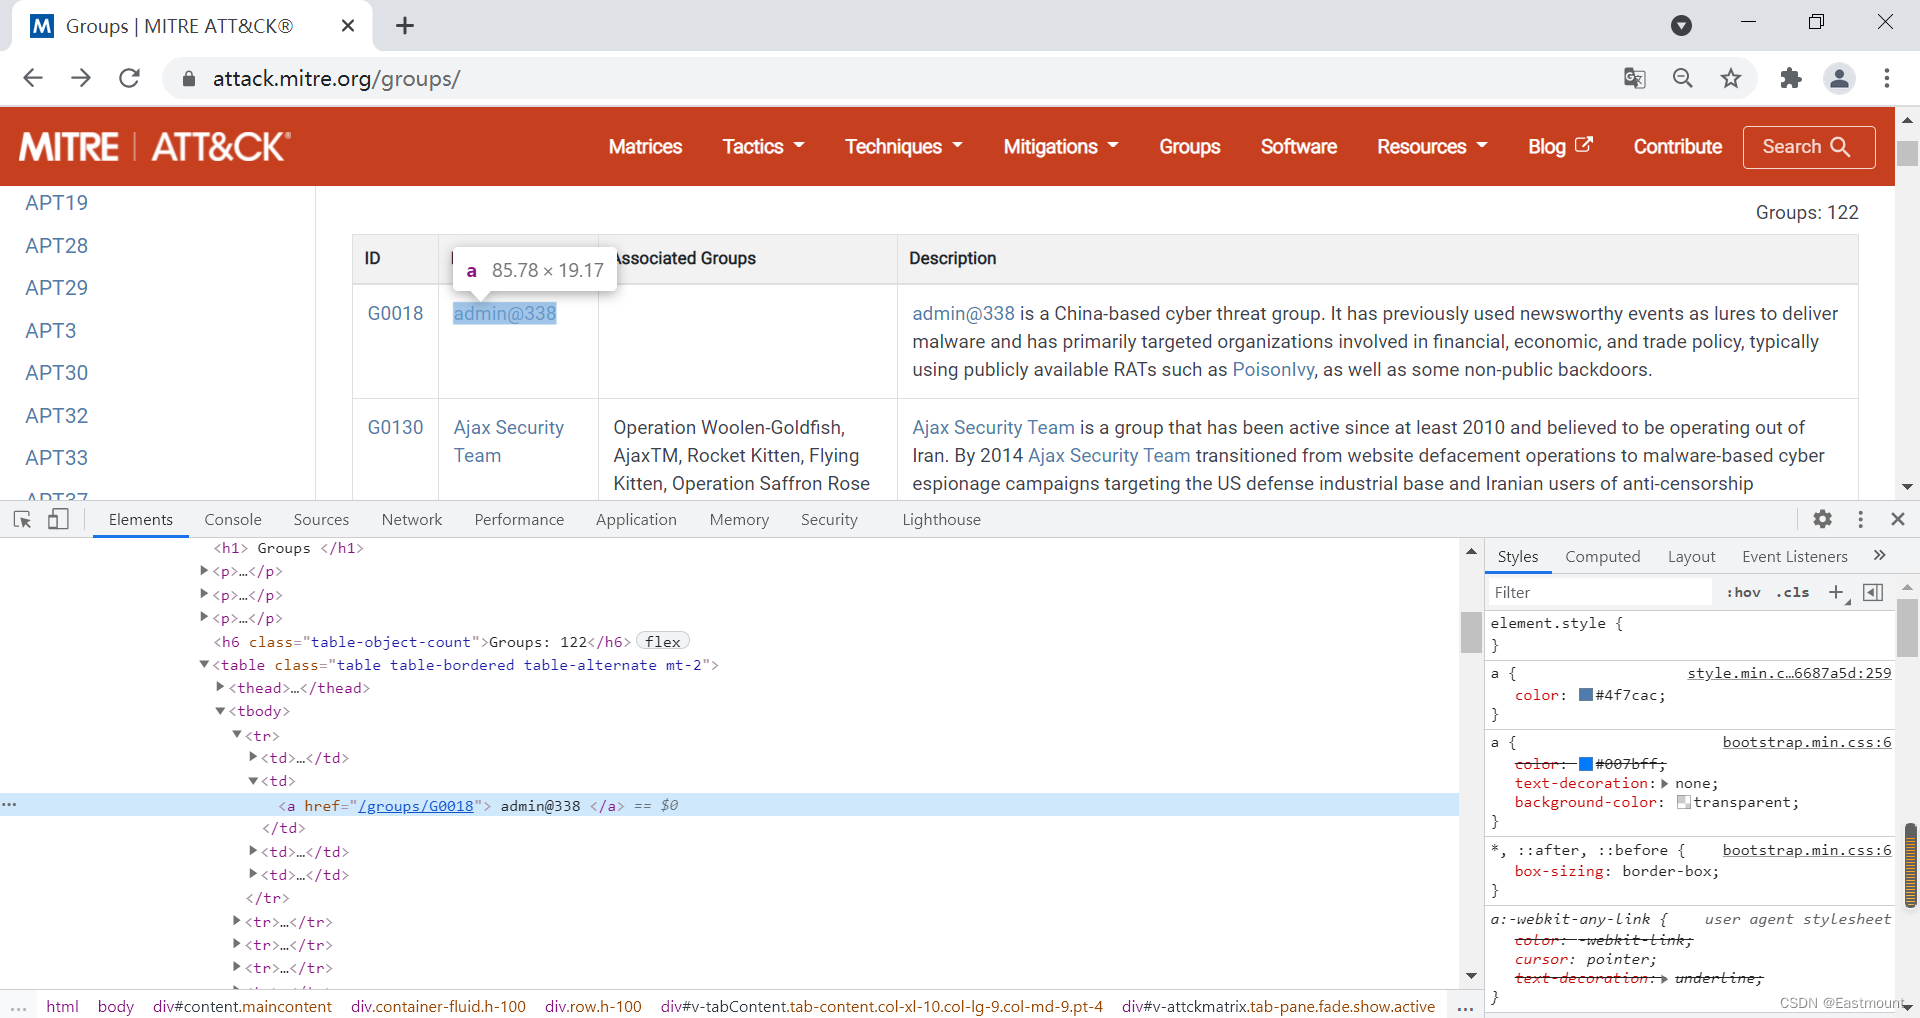Click the flex badge on h6
Image resolution: width=1920 pixels, height=1018 pixels.
[x=662, y=641]
